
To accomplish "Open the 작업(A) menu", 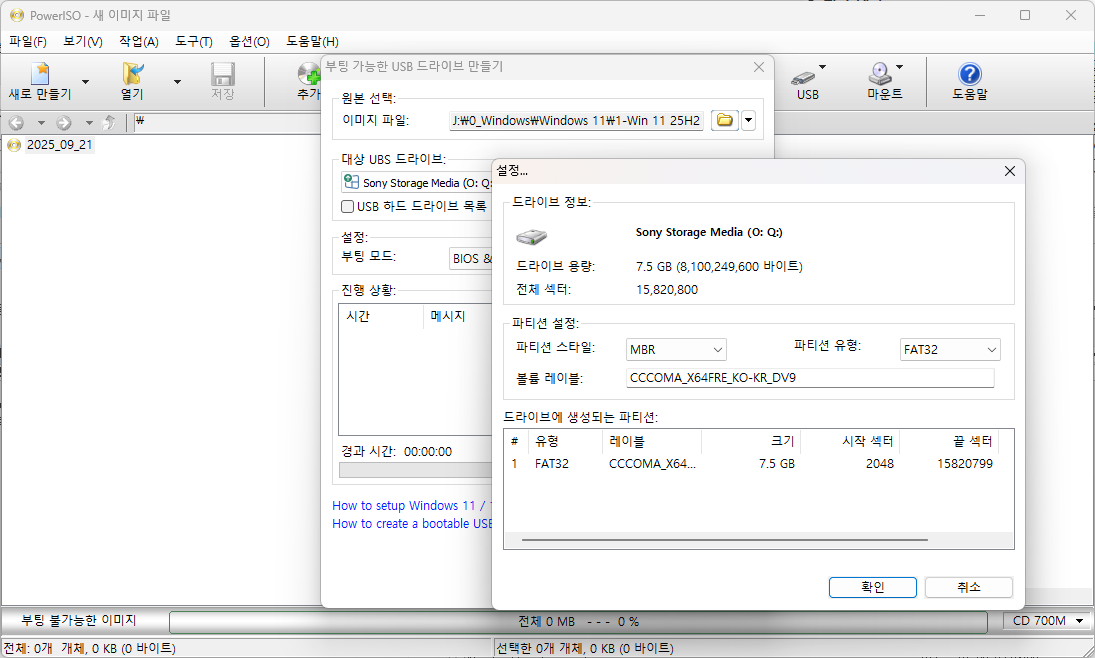I will coord(138,42).
